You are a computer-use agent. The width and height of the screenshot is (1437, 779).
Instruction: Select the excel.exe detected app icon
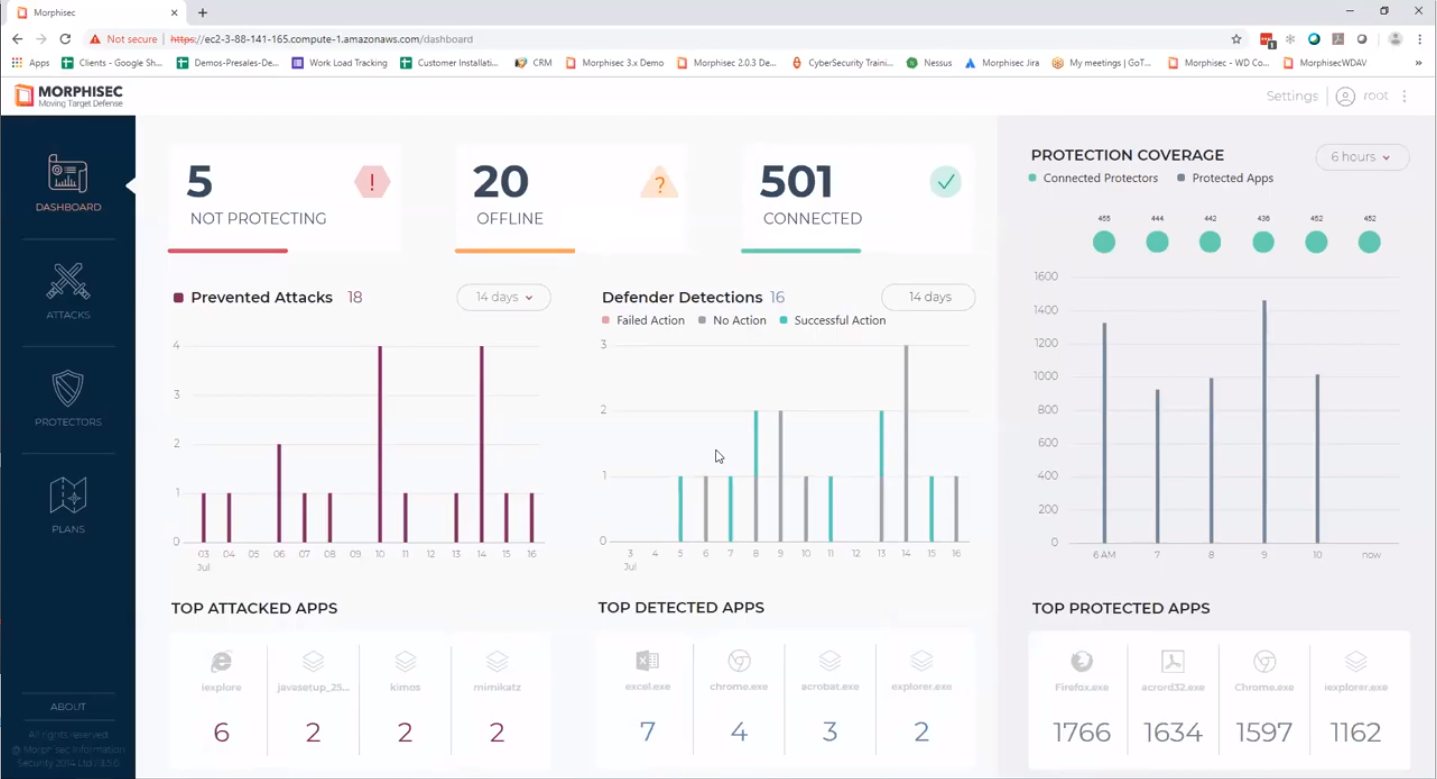(x=647, y=660)
